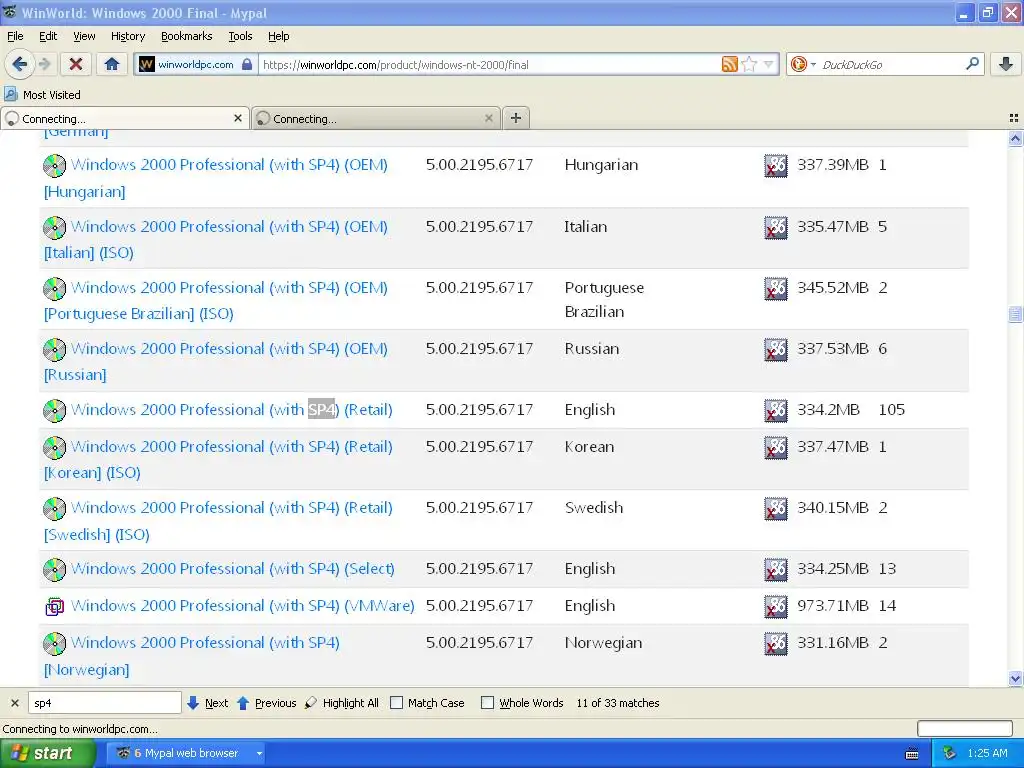Go forward with the Forward arrow
1024x768 pixels.
click(44, 64)
